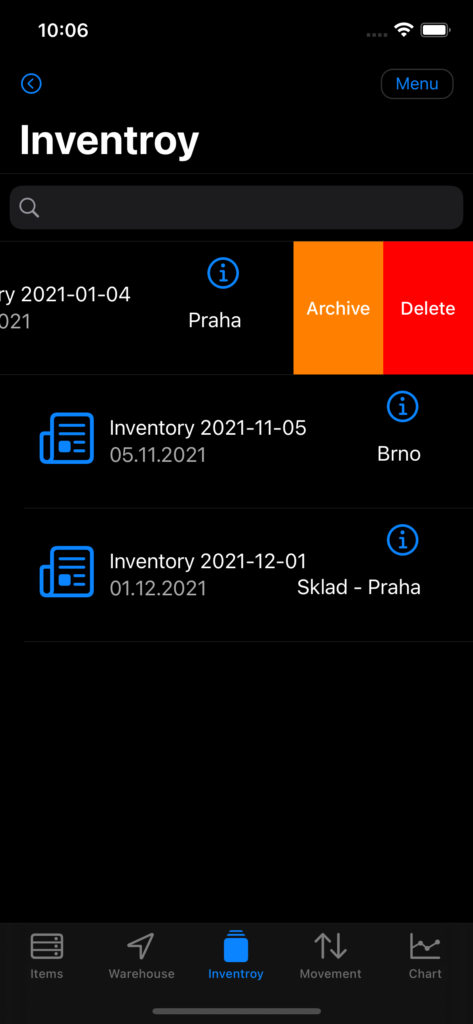
Task: Open the Menu button
Action: [x=417, y=84]
